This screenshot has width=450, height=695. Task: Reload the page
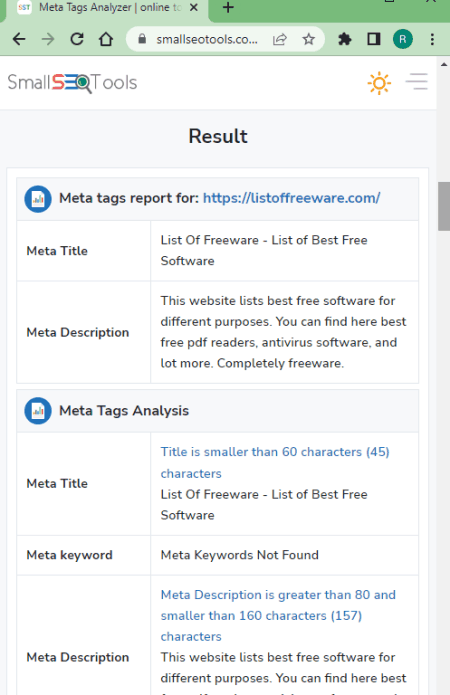77,39
